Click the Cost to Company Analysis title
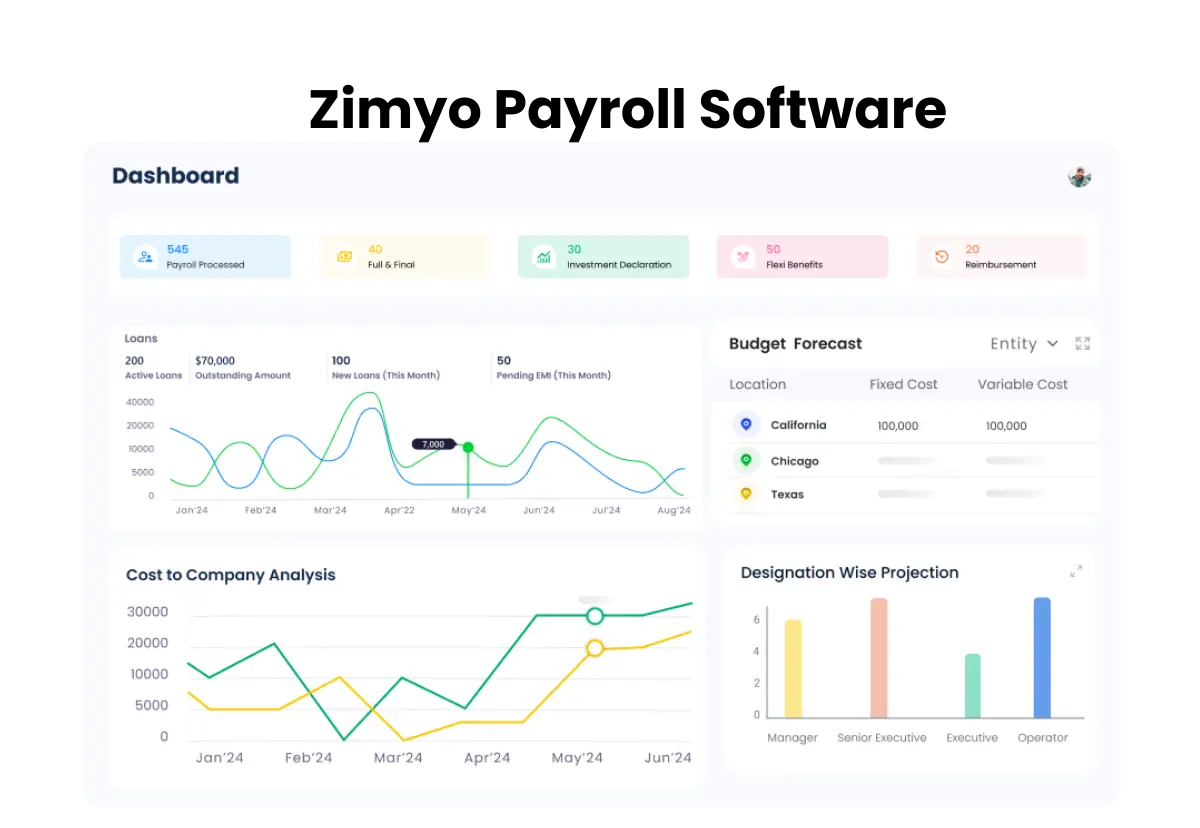This screenshot has width=1200, height=828. 231,575
